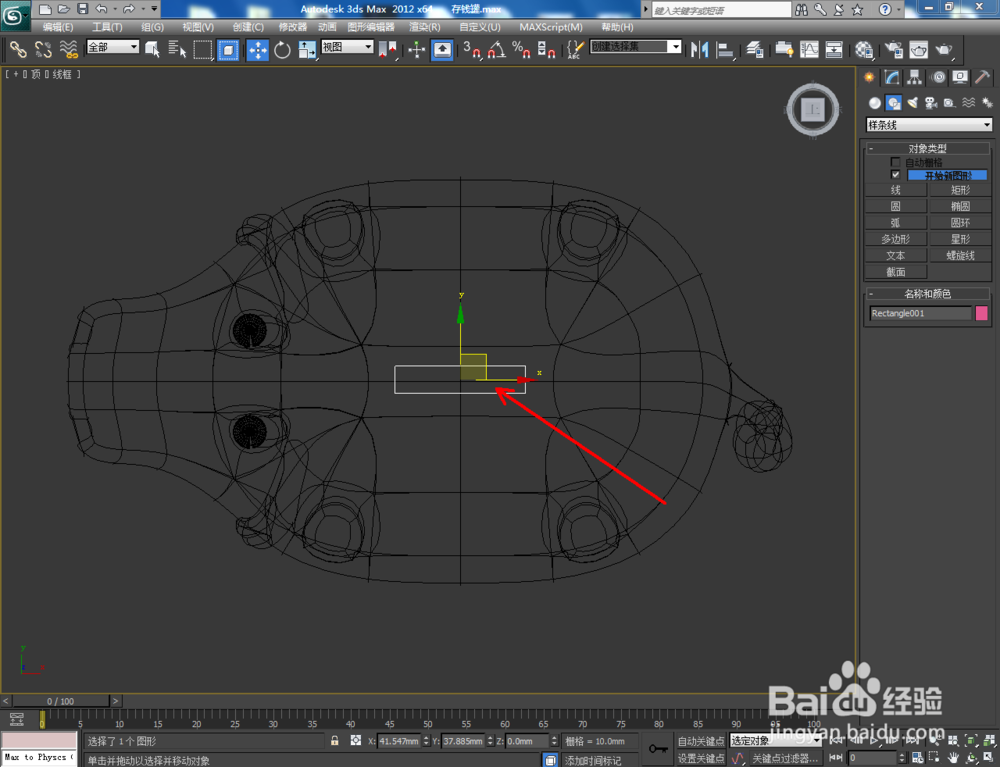Open Rendered Frame Window icon
The image size is (1000, 767).
(x=919, y=49)
